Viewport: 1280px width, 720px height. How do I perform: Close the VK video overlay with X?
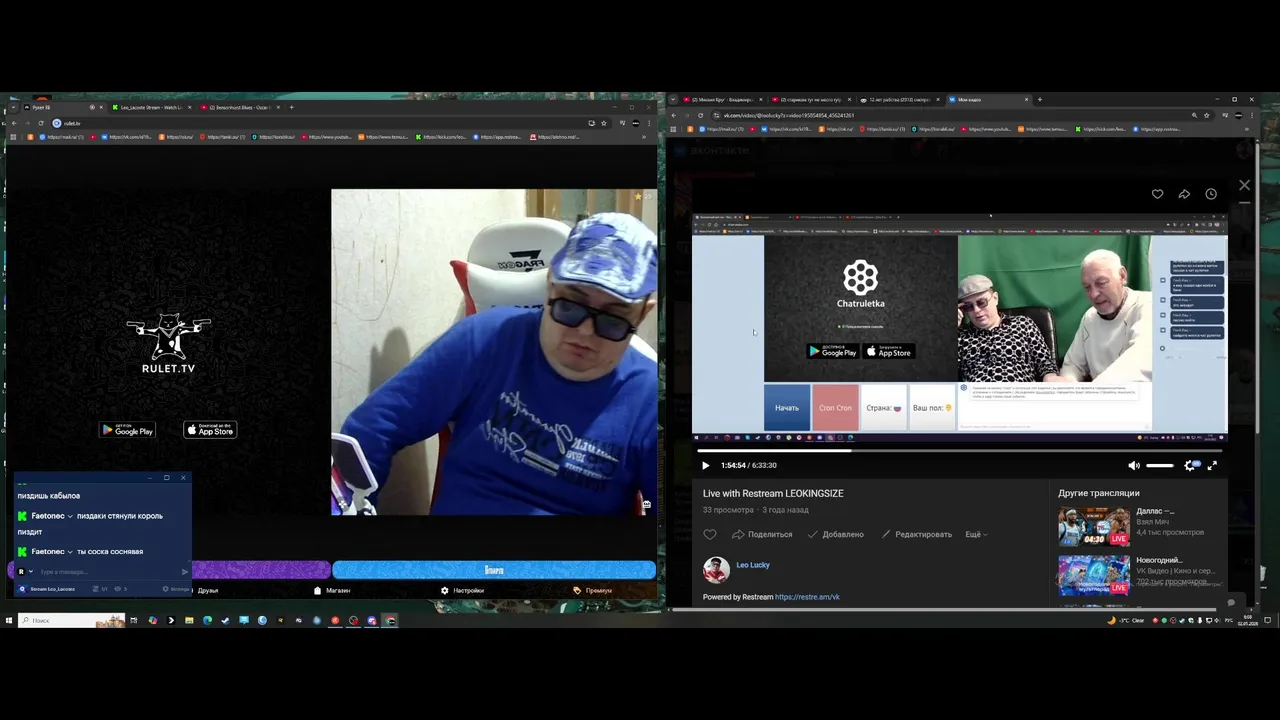click(x=1244, y=185)
